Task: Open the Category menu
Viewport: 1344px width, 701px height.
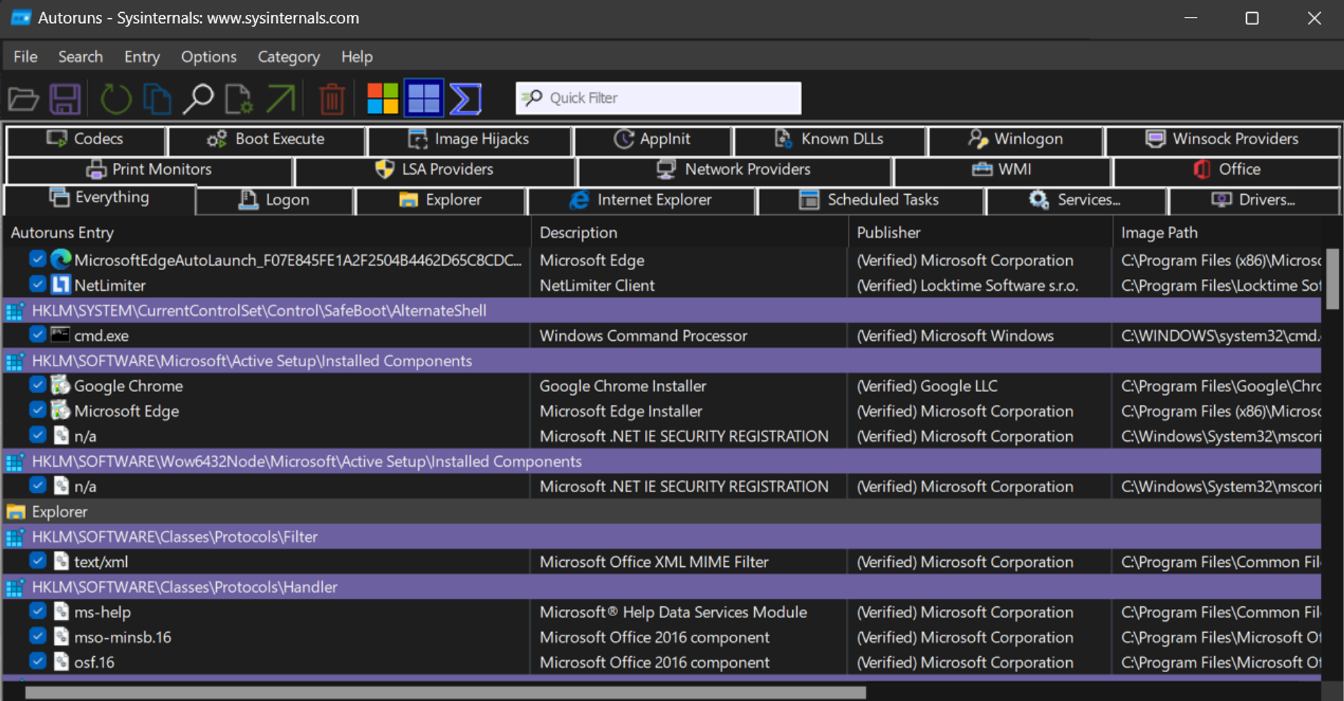Action: (x=288, y=57)
